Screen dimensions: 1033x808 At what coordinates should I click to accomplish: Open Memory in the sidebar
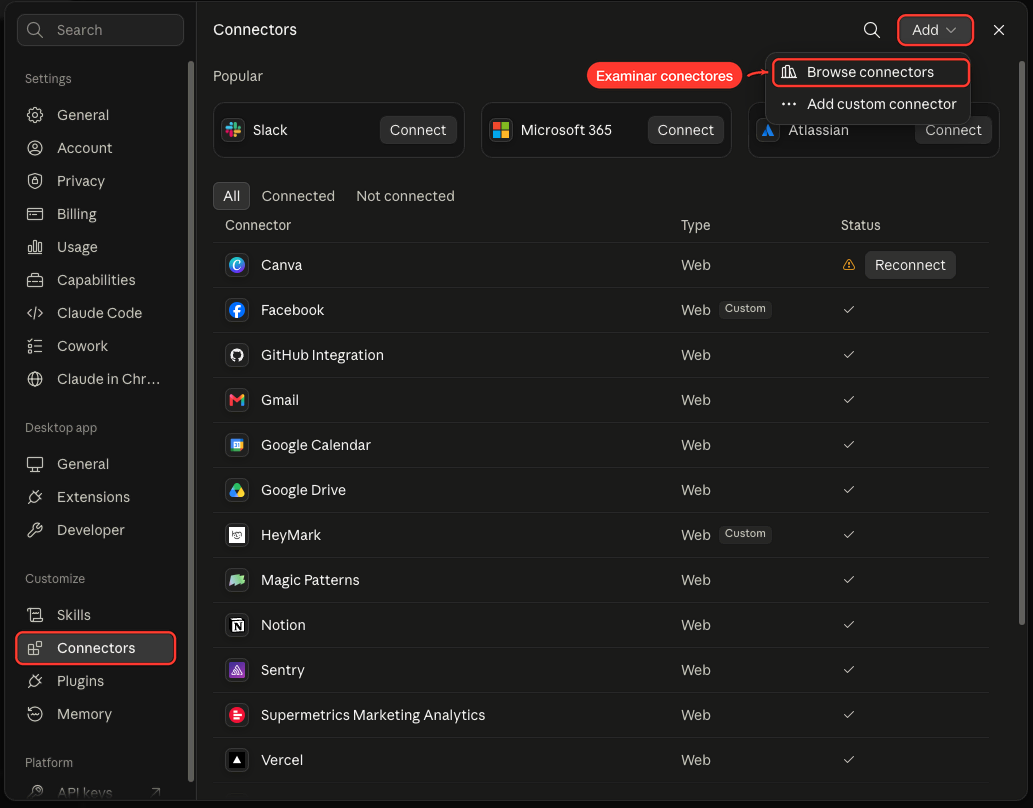96,714
